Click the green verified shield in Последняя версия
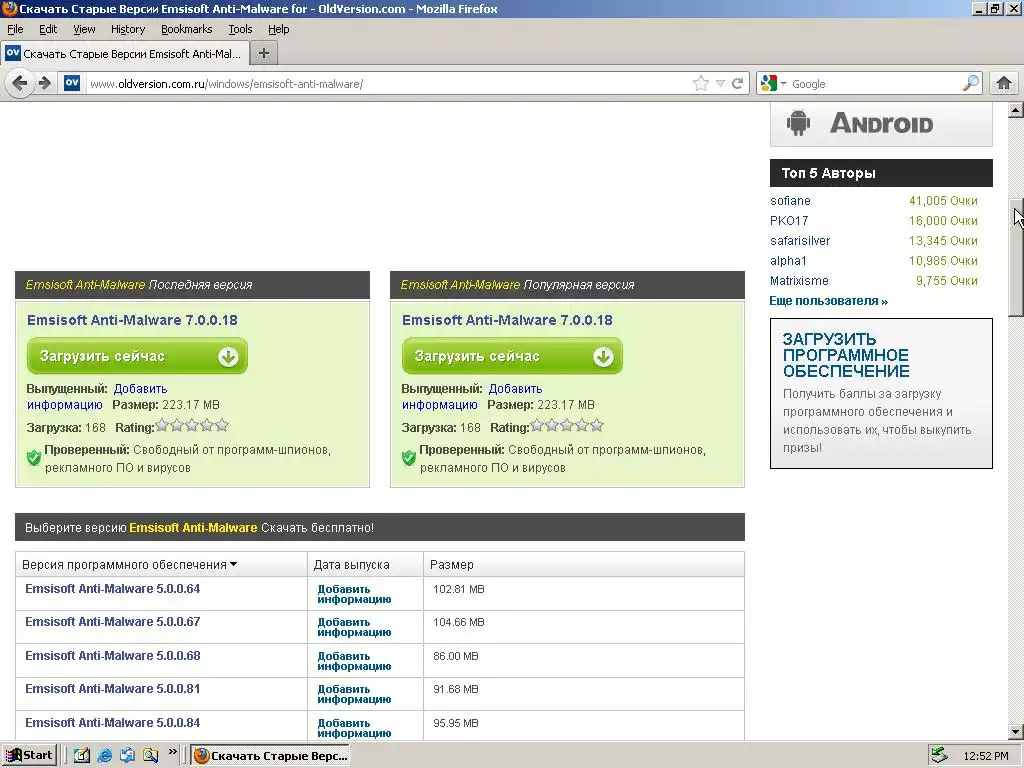Viewport: 1024px width, 768px height. click(x=34, y=458)
